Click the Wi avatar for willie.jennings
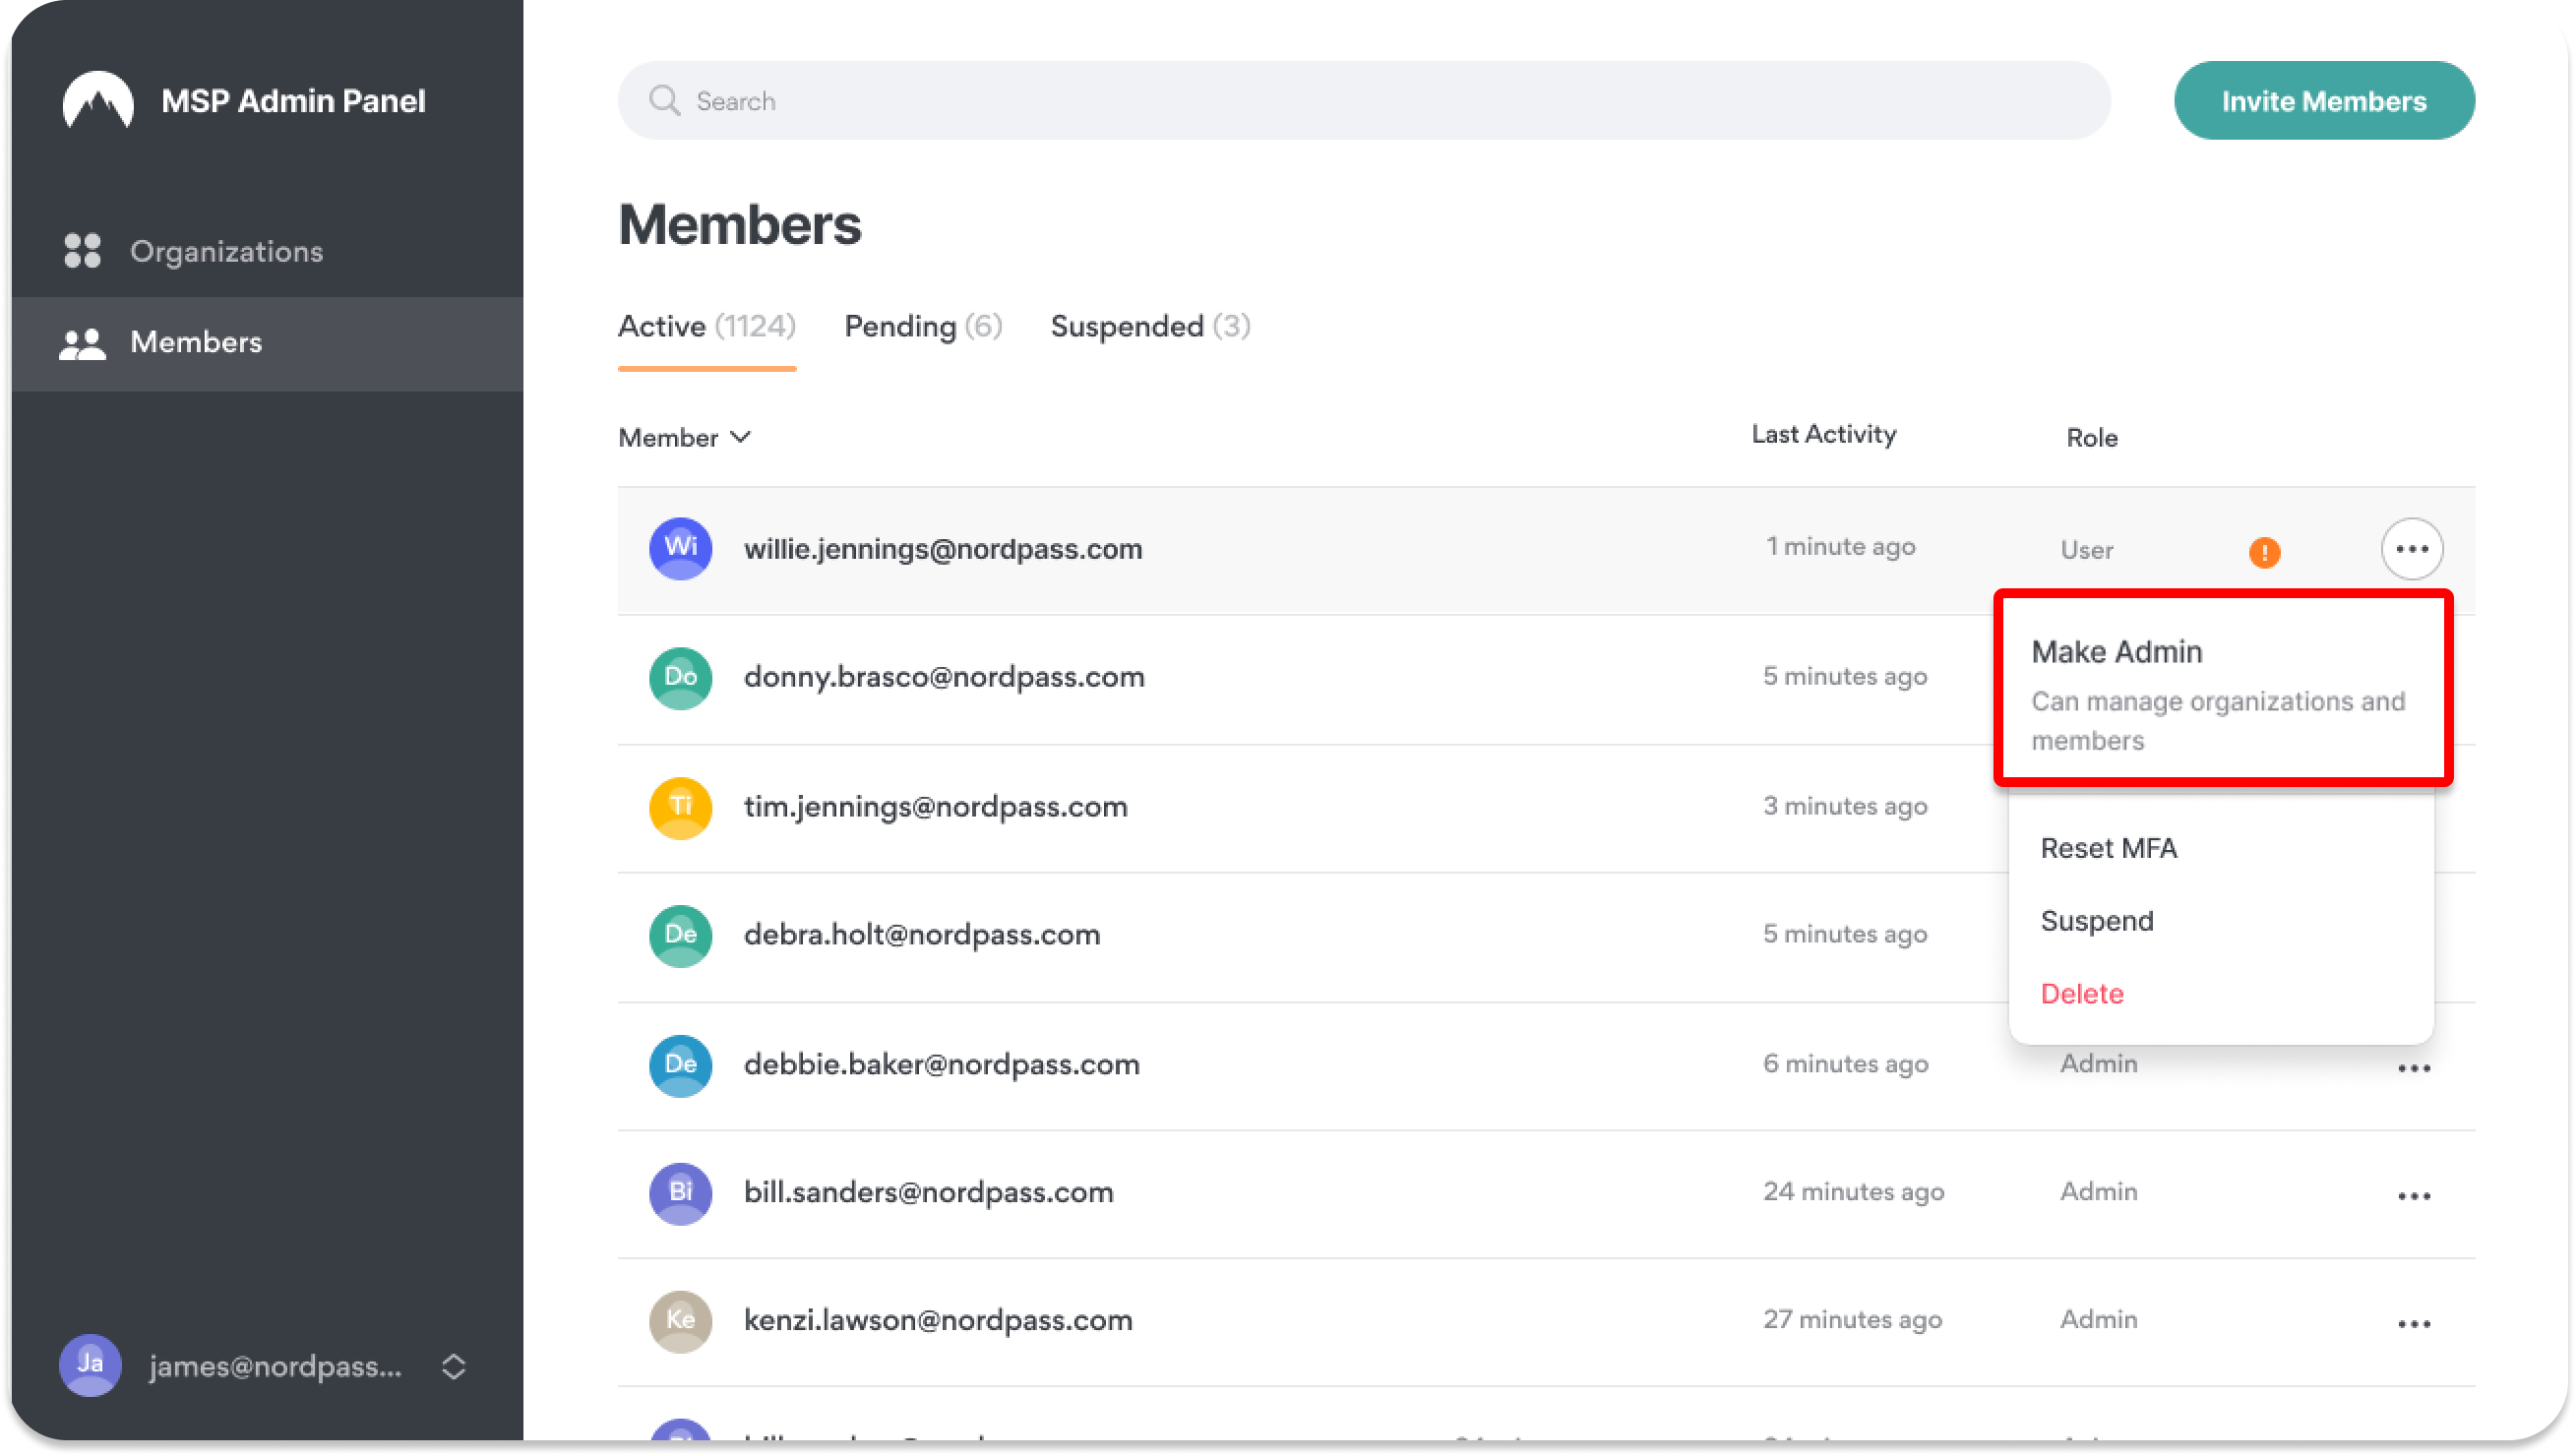The image size is (2576, 1456). tap(680, 548)
